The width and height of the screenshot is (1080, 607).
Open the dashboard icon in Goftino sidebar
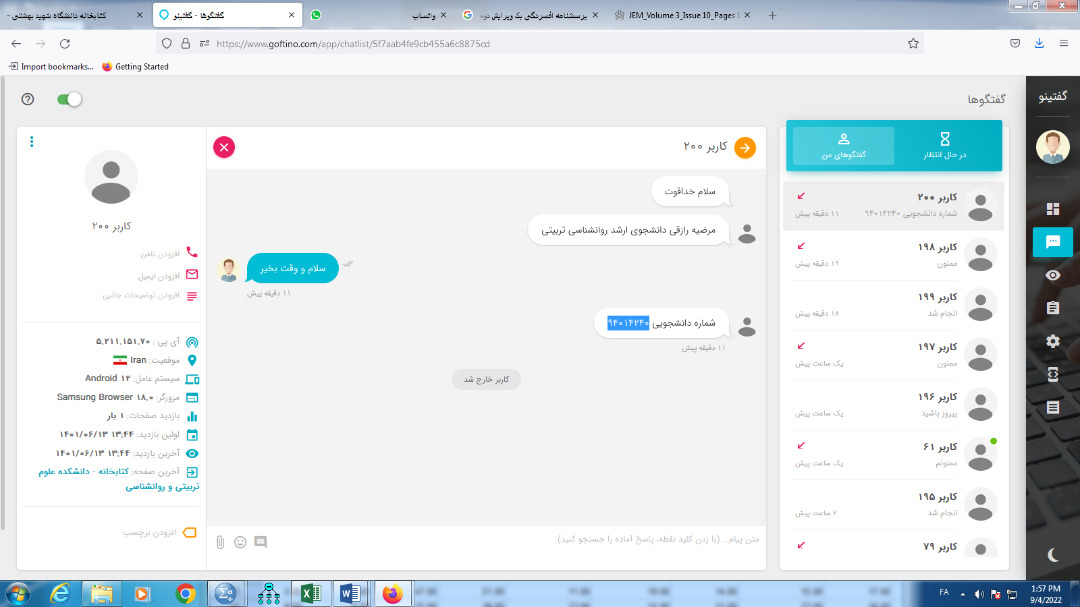pos(1052,209)
